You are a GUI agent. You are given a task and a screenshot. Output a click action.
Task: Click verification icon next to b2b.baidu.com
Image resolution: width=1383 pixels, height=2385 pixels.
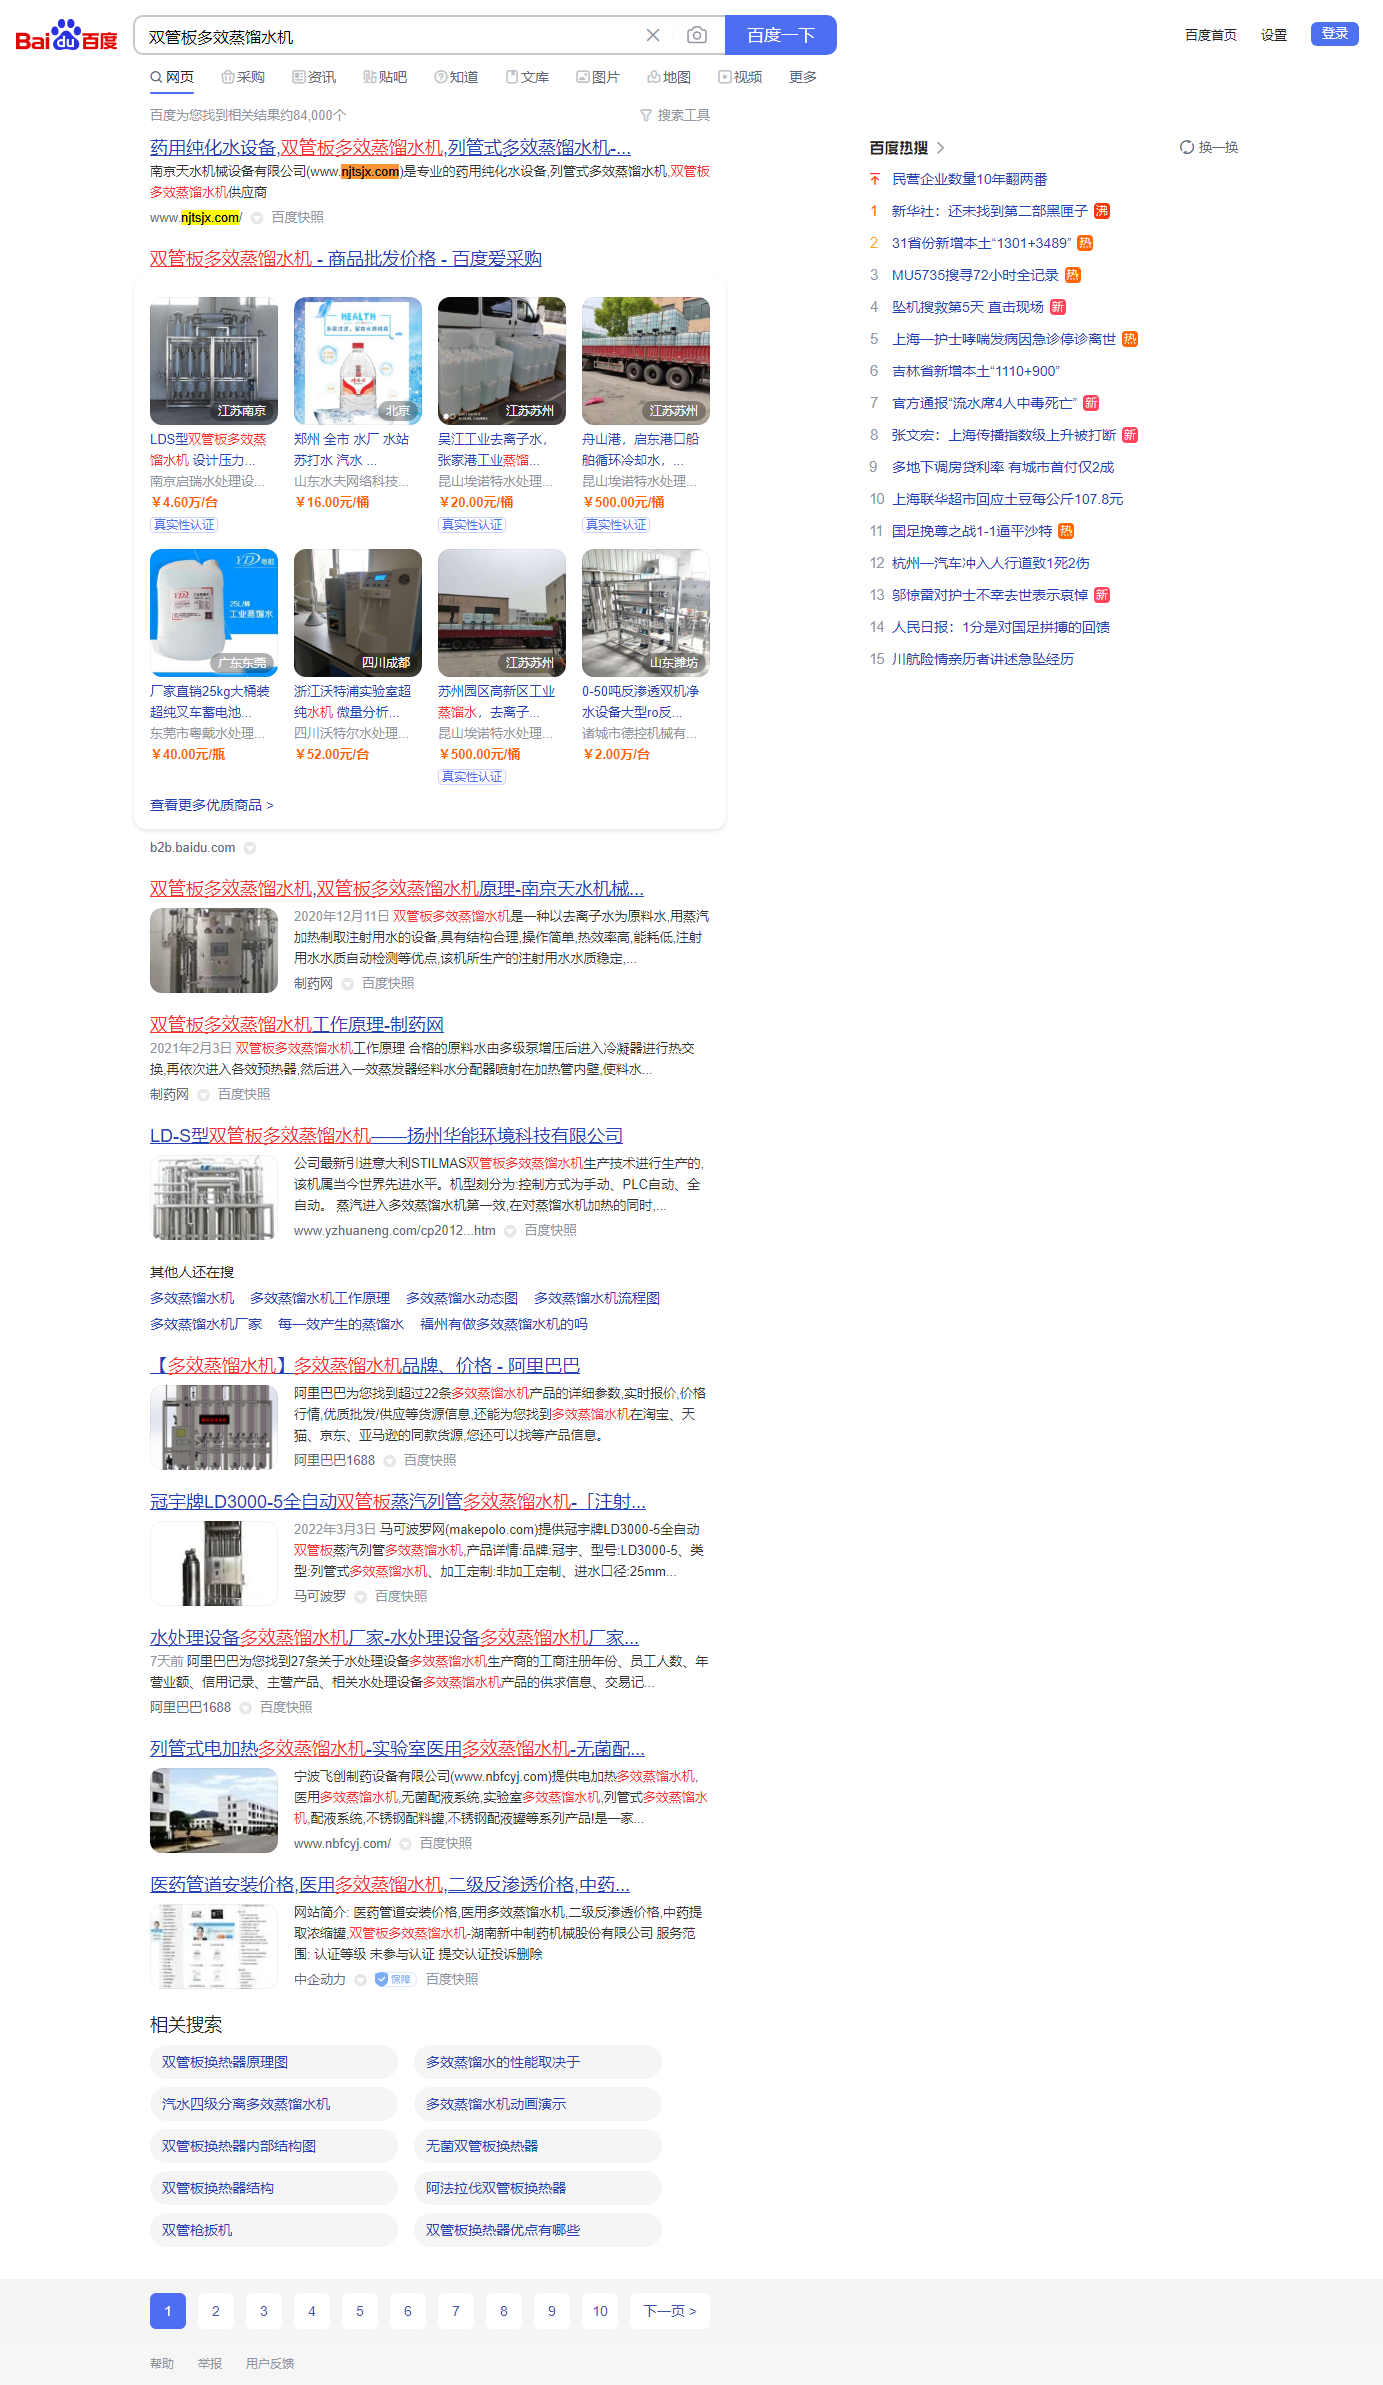point(250,848)
